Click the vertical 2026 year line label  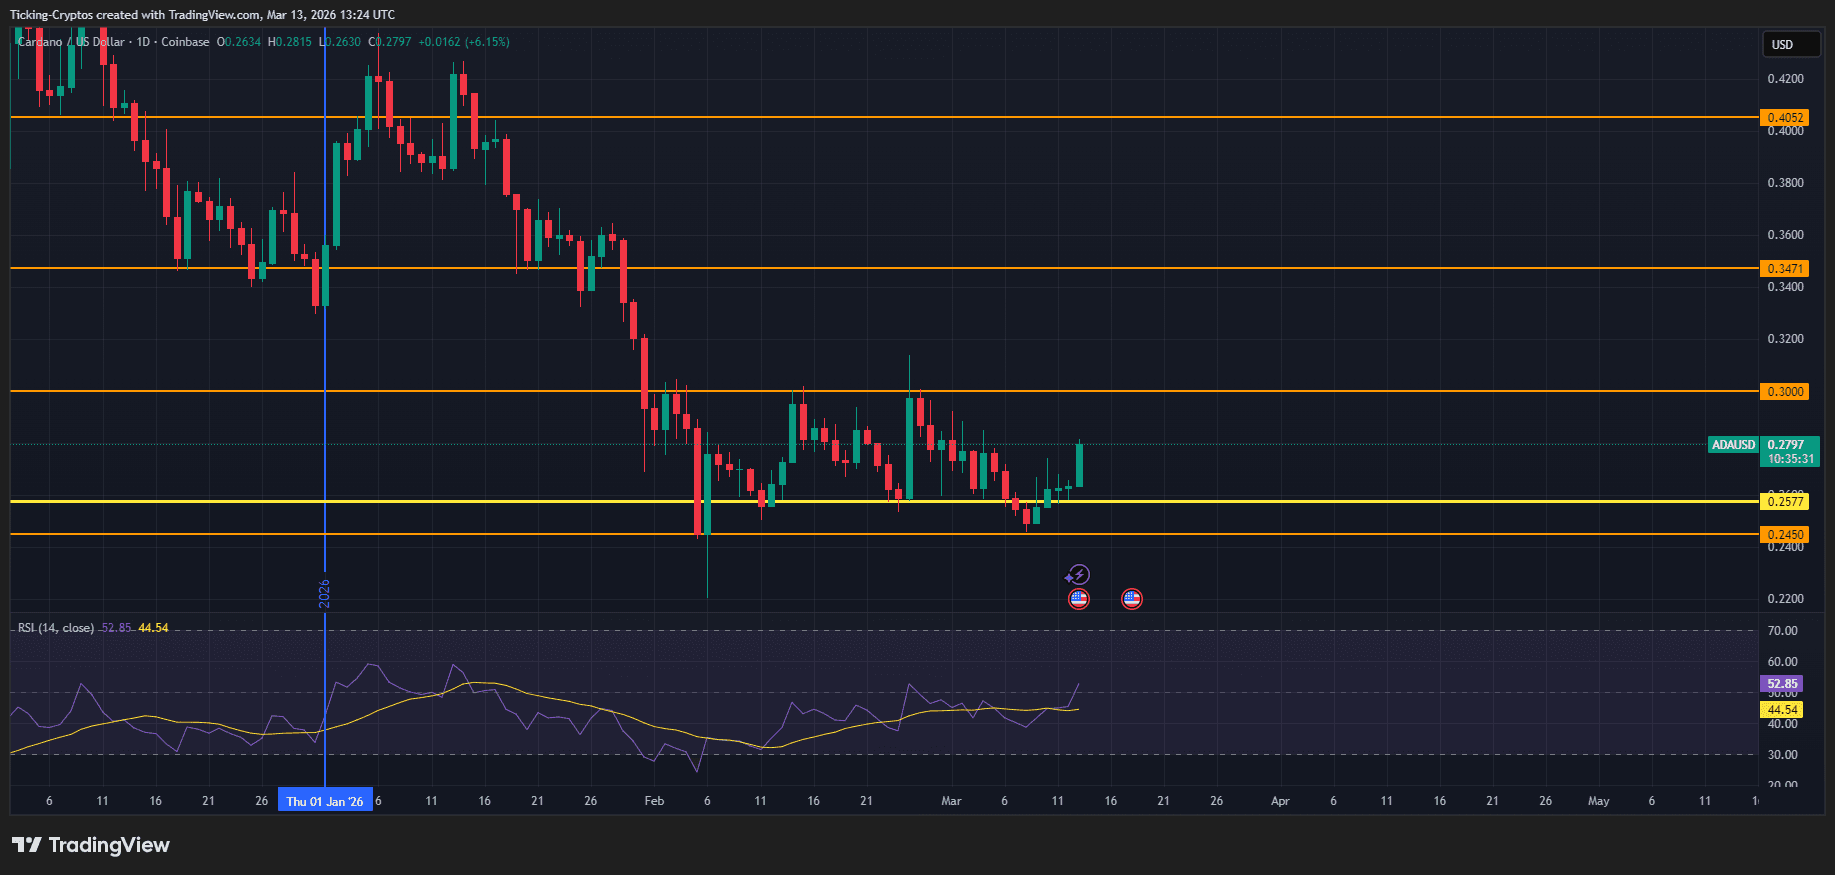pyautogui.click(x=324, y=592)
